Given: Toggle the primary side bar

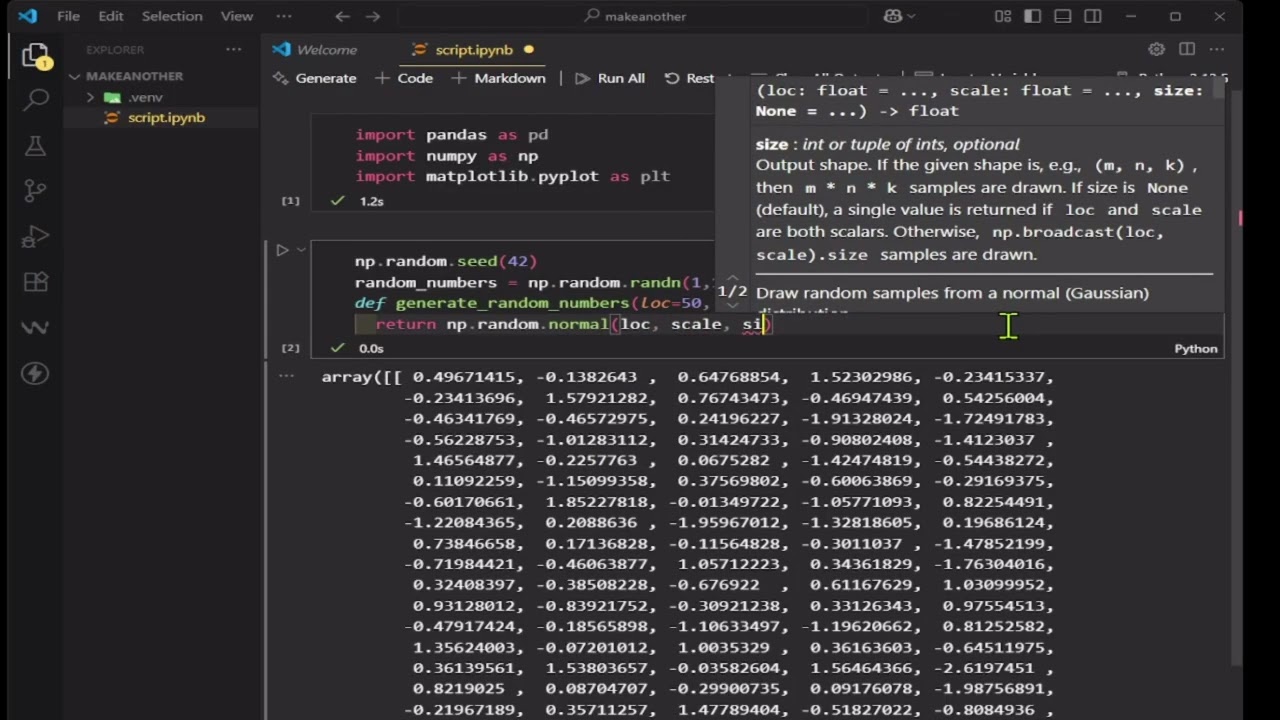Looking at the screenshot, I should (x=1033, y=16).
